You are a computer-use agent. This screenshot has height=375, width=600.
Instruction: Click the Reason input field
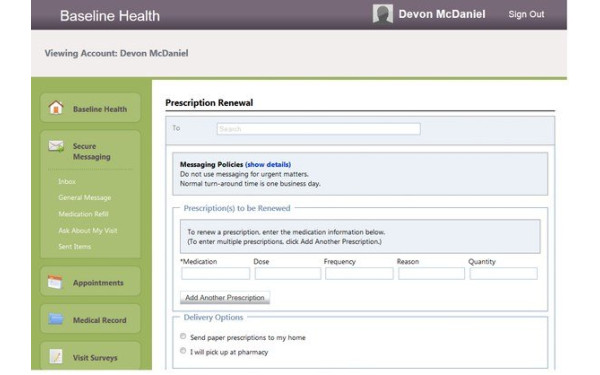pos(431,274)
